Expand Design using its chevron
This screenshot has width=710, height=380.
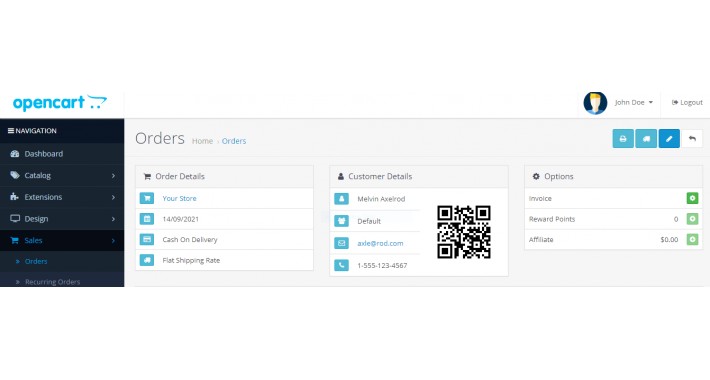113,219
